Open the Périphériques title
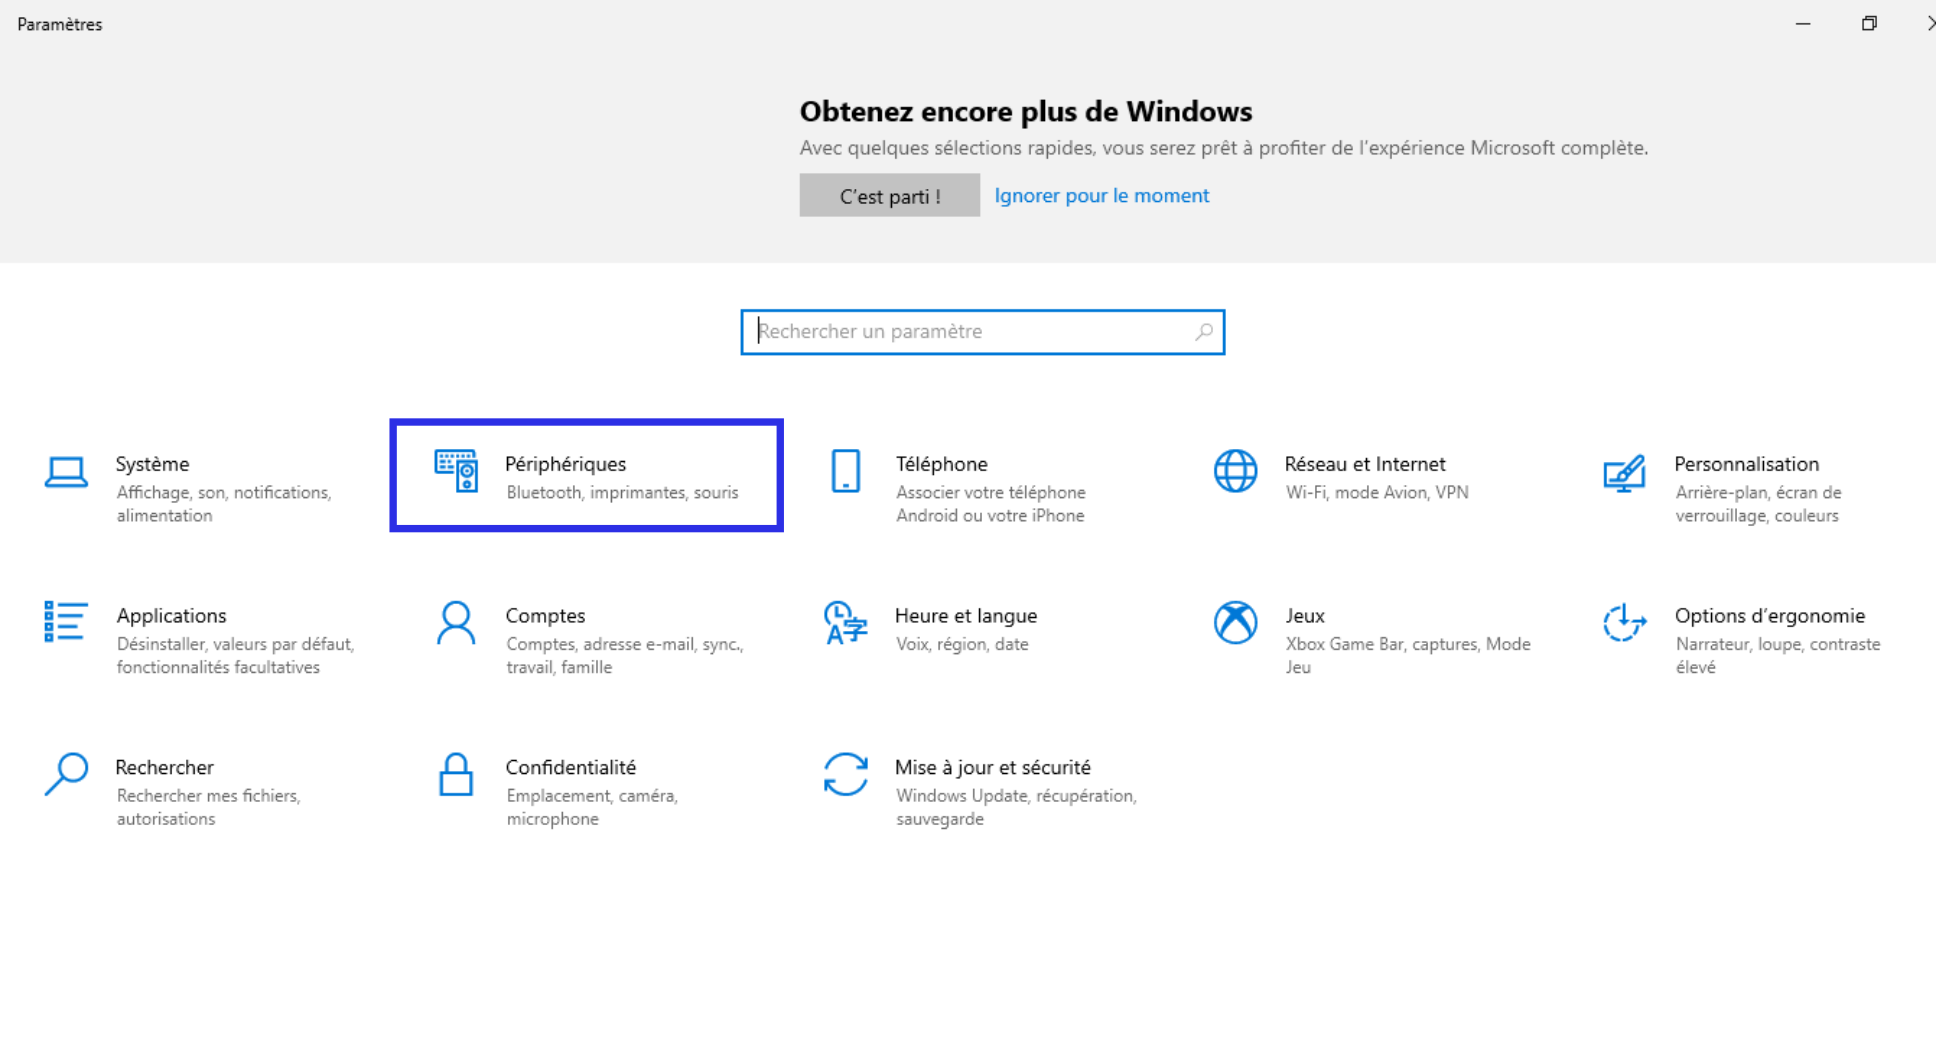Image resolution: width=1936 pixels, height=1040 pixels. click(x=565, y=464)
